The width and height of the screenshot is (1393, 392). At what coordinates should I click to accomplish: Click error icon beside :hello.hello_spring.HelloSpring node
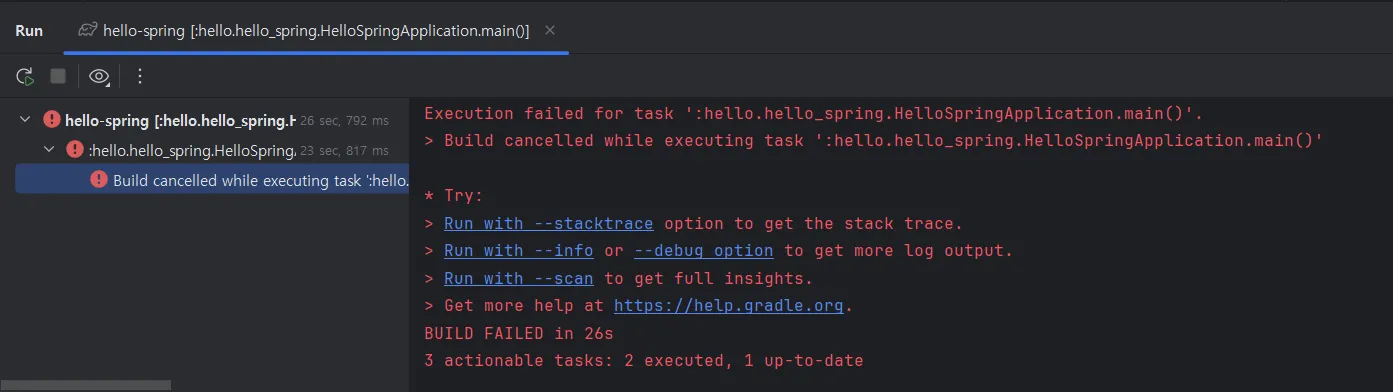[75, 150]
